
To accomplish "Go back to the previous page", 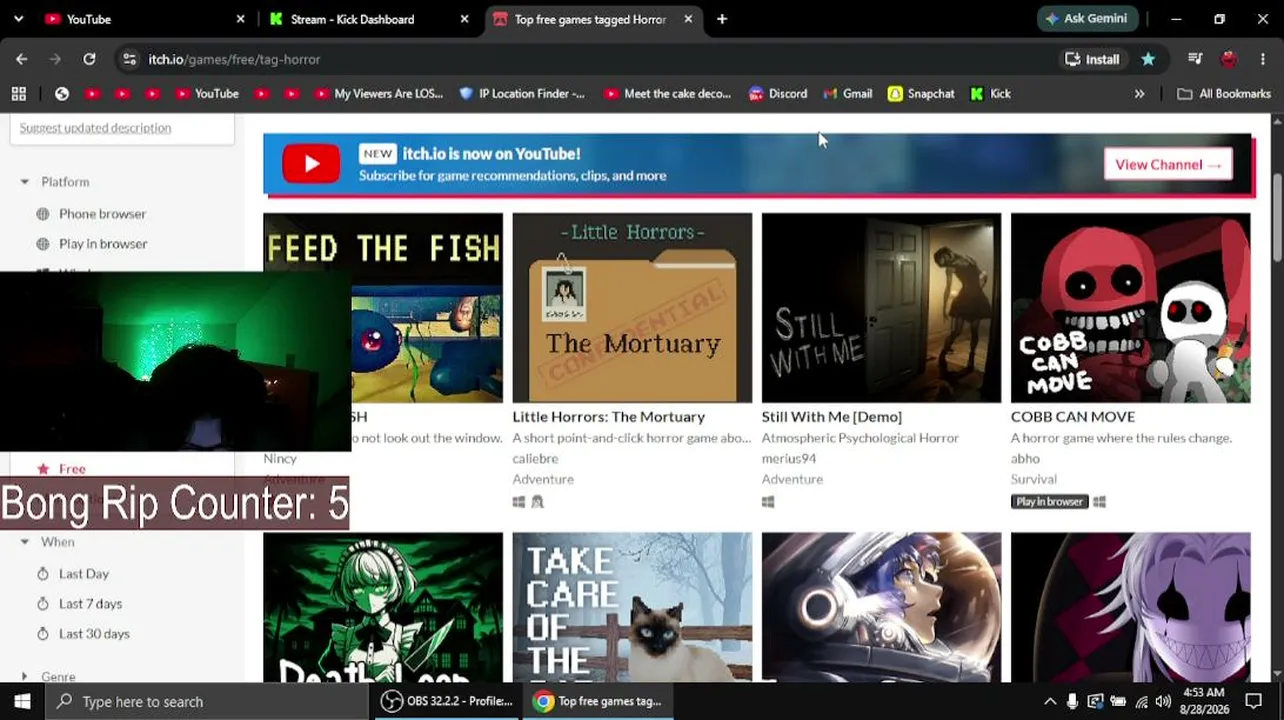I will pos(21,59).
